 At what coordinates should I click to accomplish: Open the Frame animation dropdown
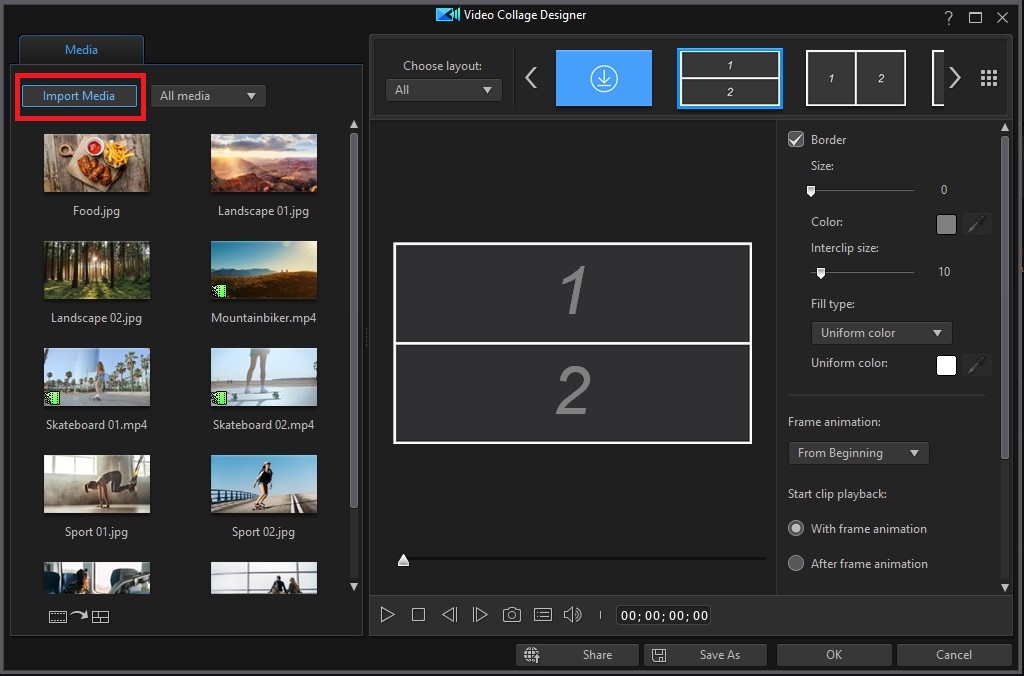point(858,453)
